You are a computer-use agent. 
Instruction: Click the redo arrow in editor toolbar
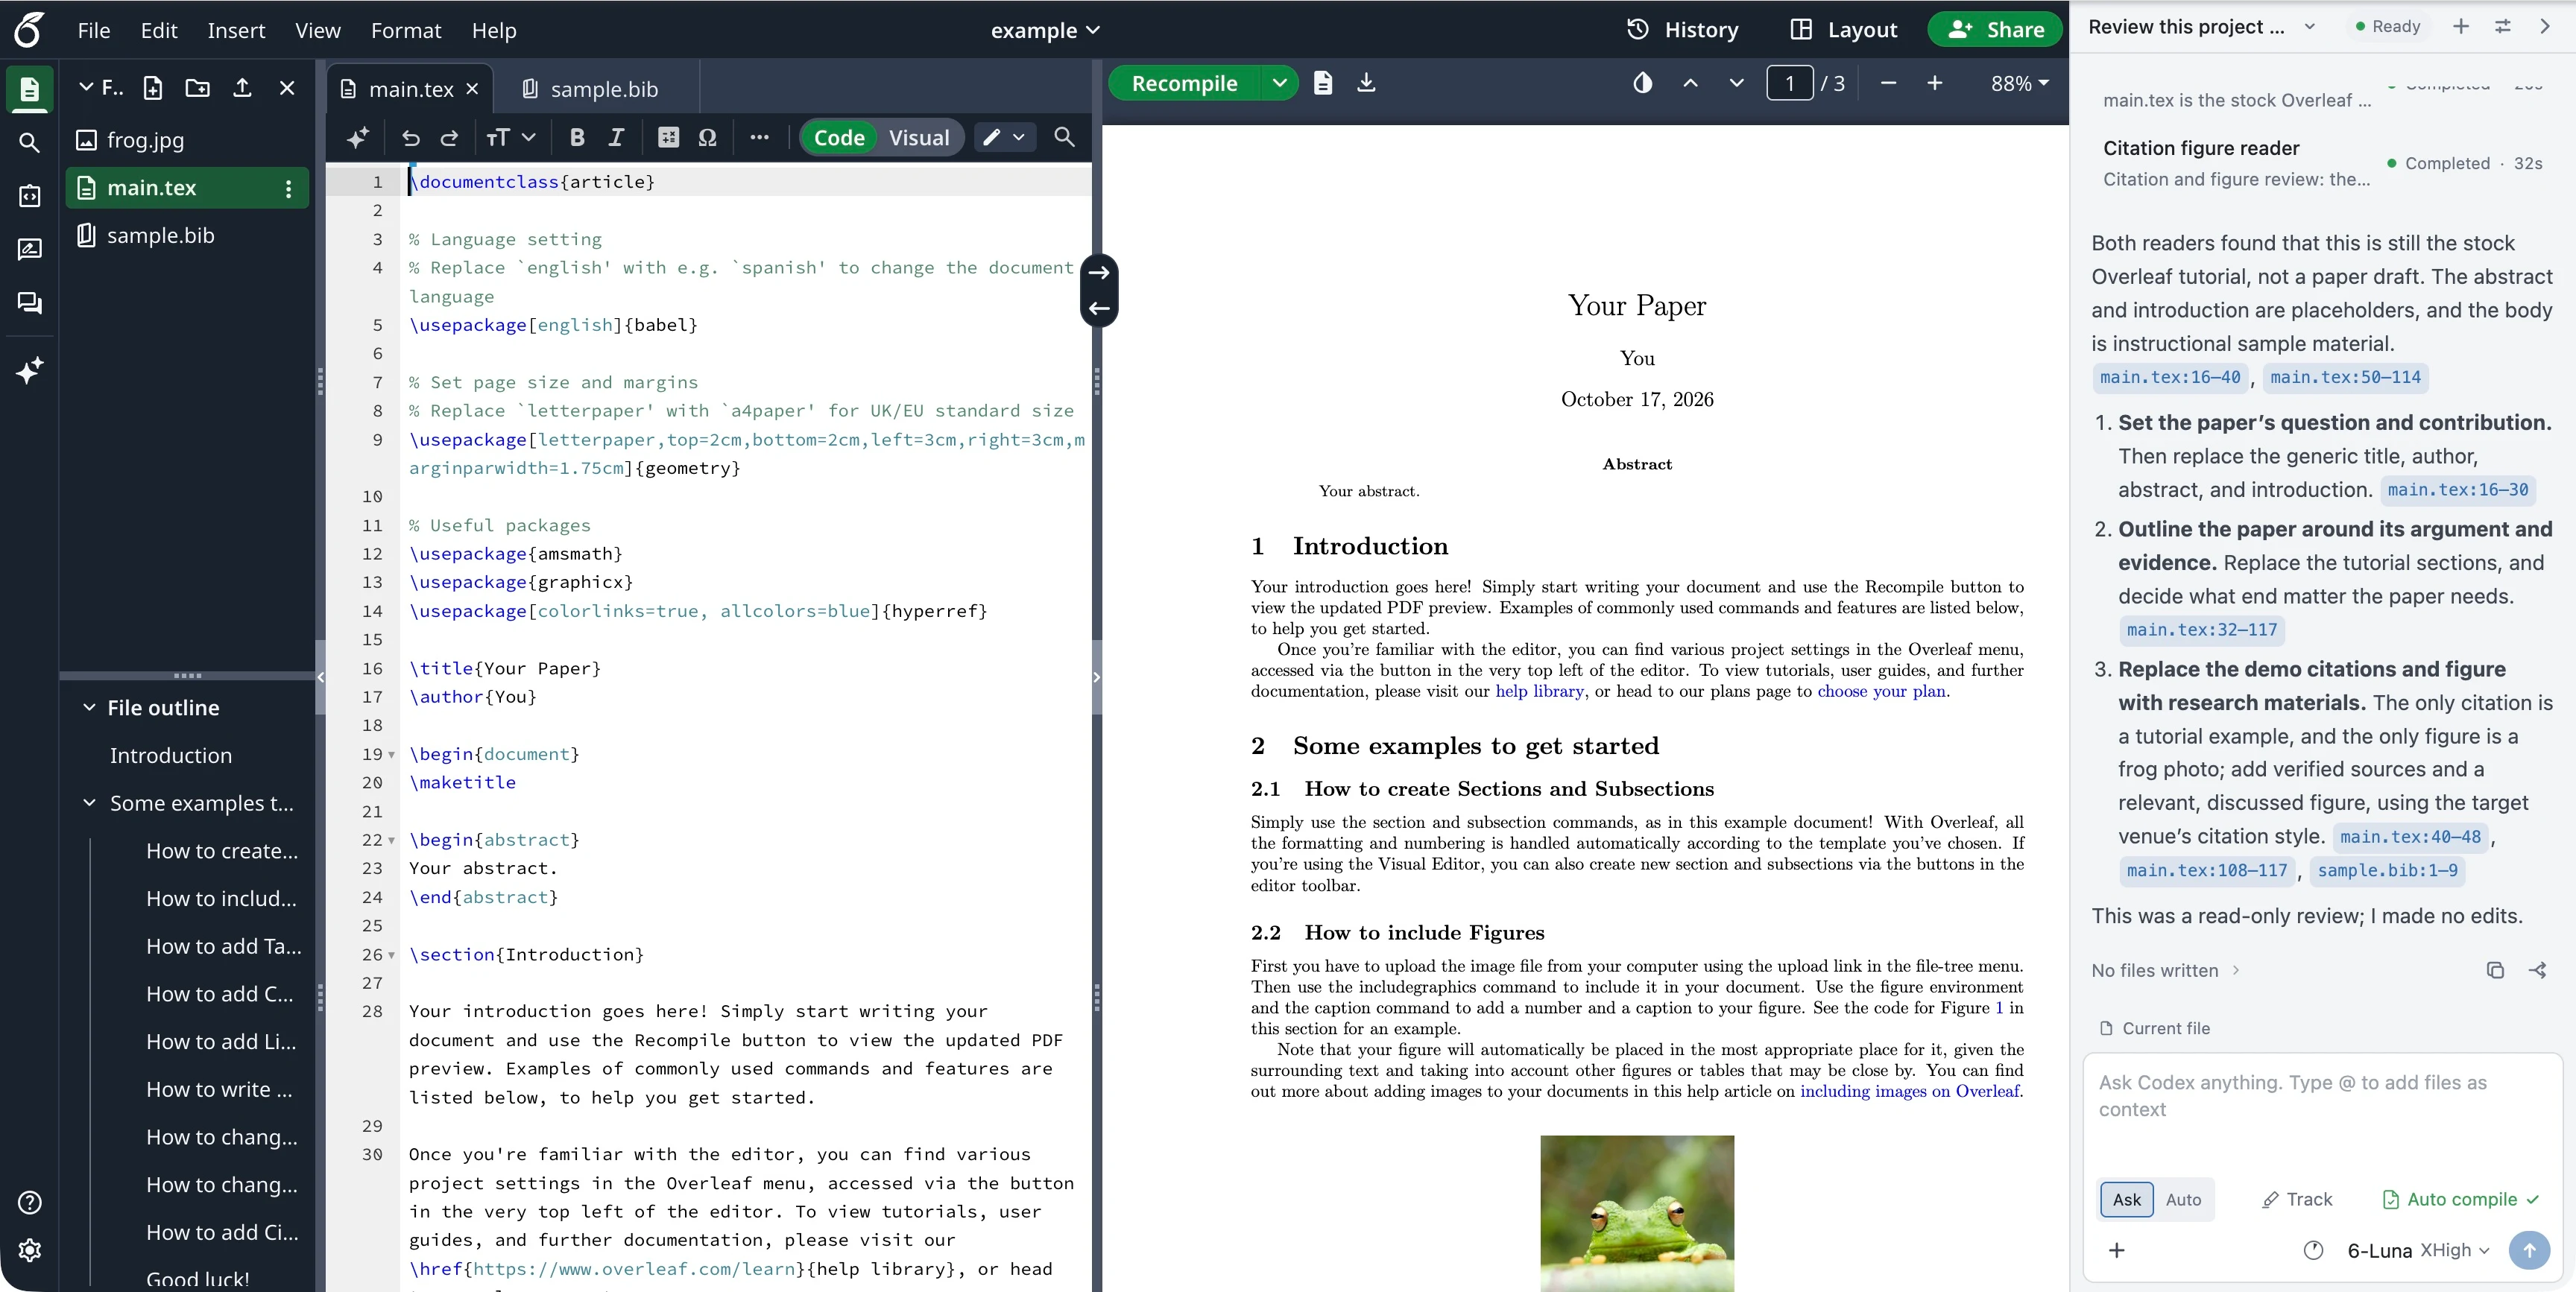450,138
